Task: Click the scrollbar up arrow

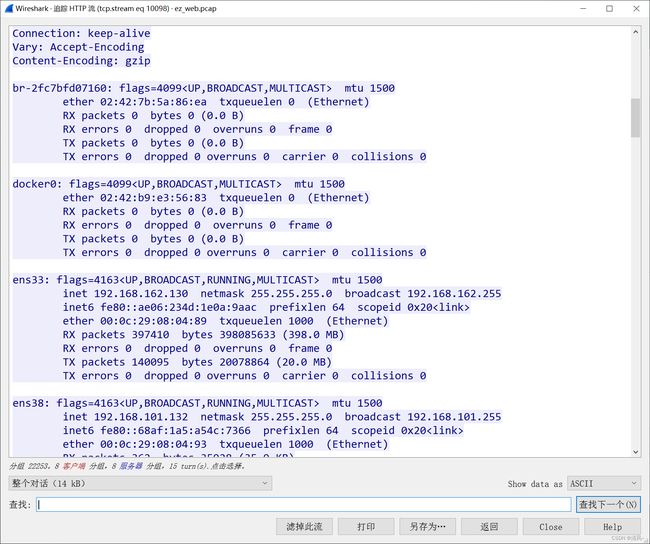Action: coord(635,32)
